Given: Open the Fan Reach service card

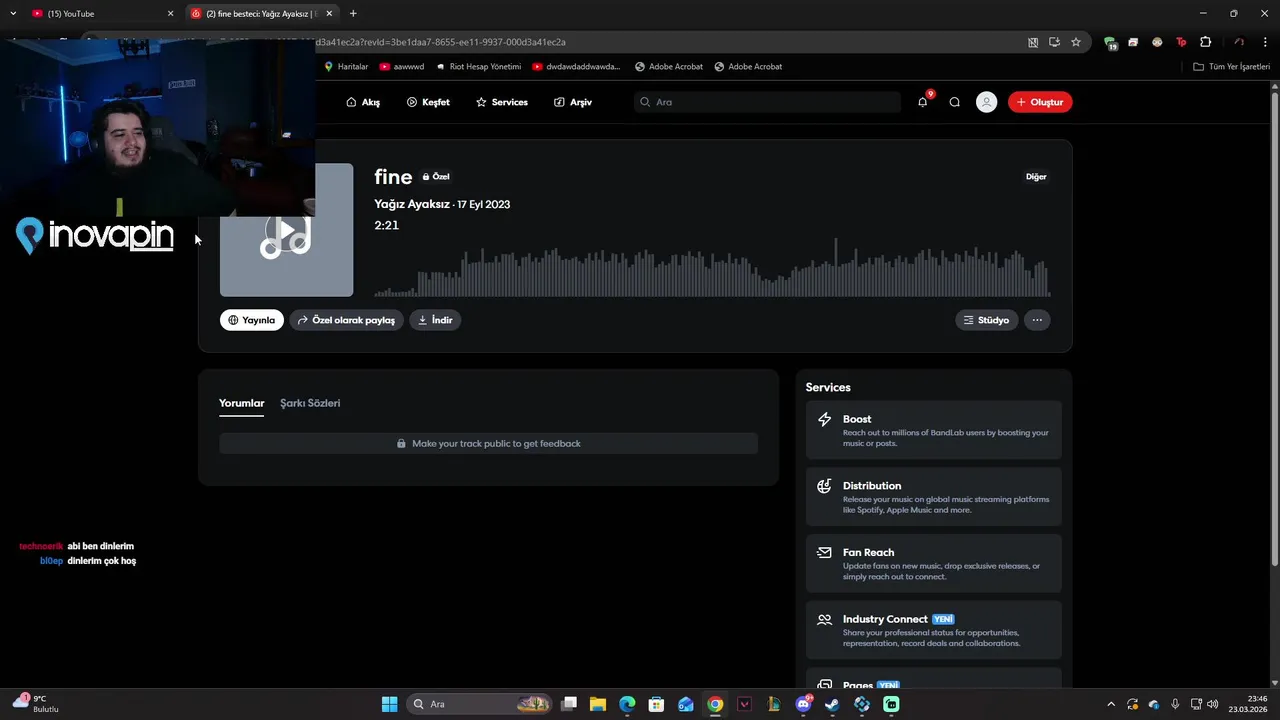Looking at the screenshot, I should click(x=933, y=564).
